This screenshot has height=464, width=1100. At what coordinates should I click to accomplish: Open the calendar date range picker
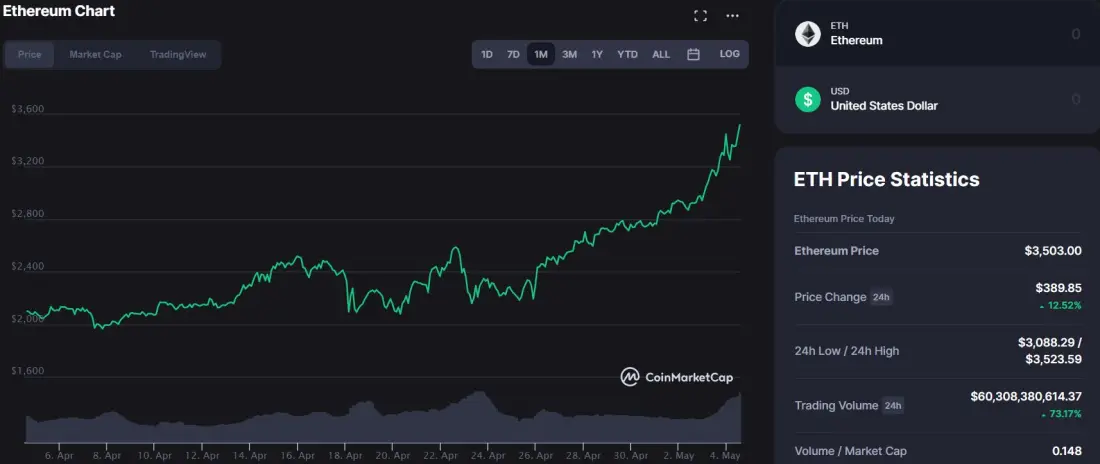click(x=693, y=54)
